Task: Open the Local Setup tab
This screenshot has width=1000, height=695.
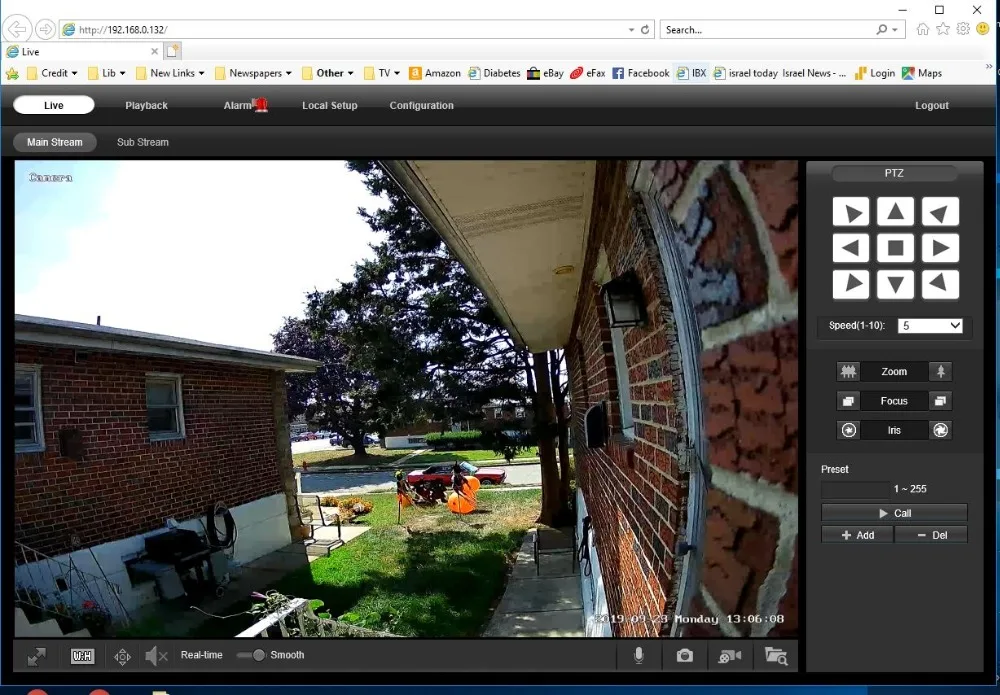Action: pos(330,105)
